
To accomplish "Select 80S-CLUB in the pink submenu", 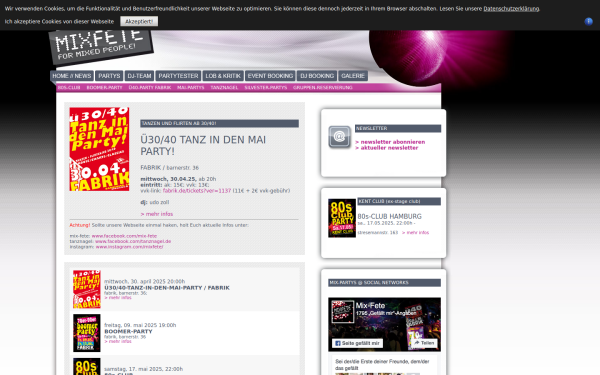I will coord(69,88).
